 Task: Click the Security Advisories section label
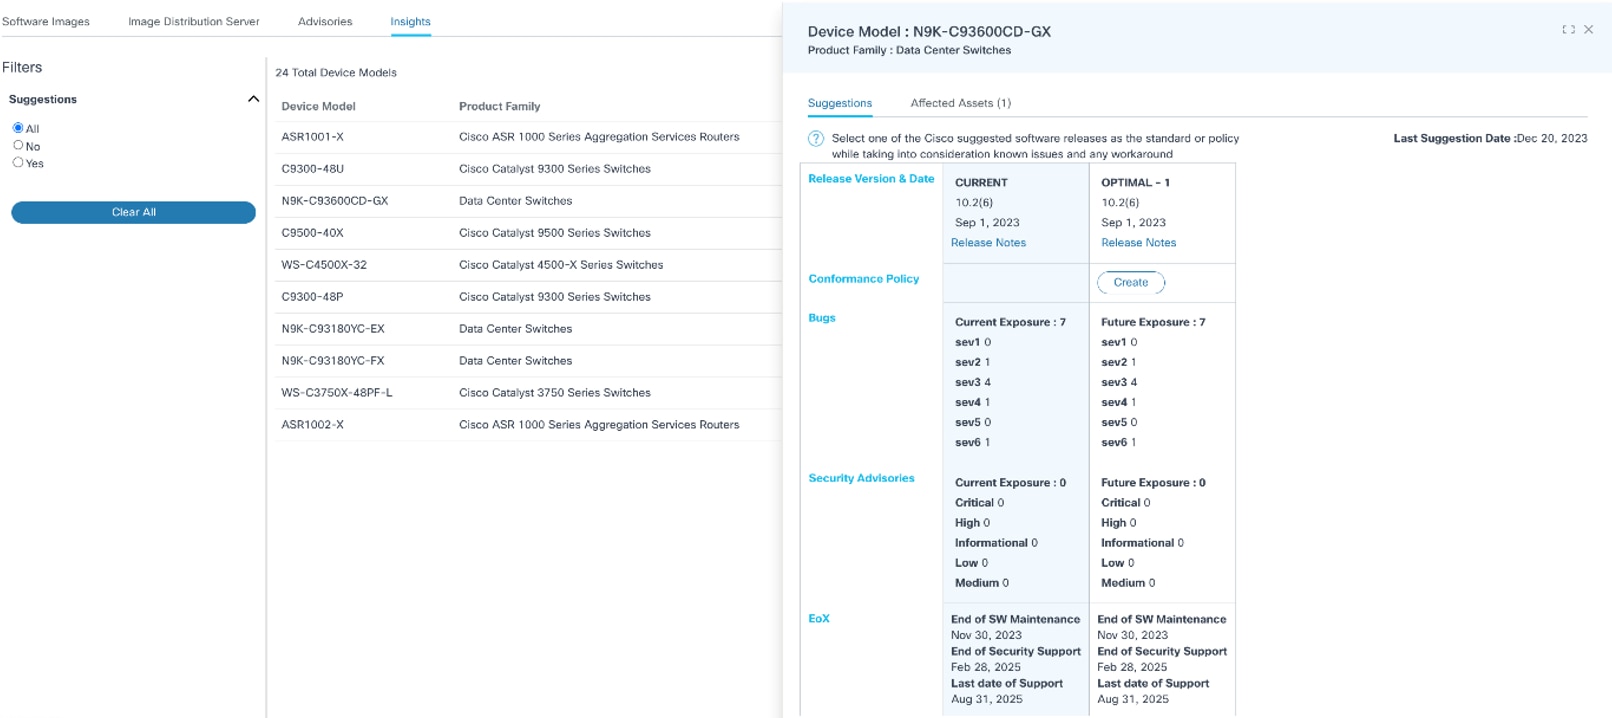pos(861,478)
